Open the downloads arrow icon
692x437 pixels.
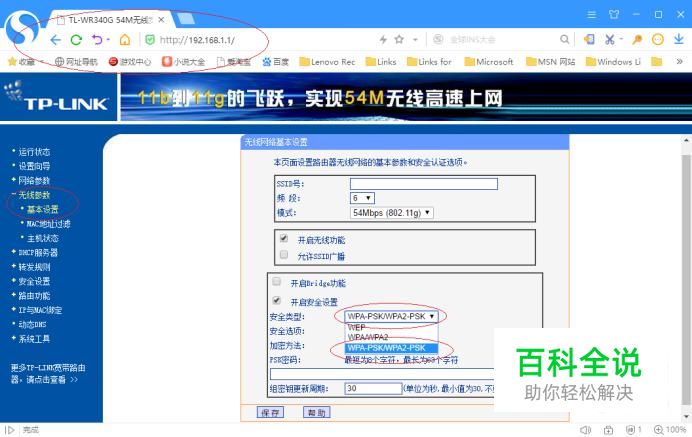pyautogui.click(x=679, y=39)
